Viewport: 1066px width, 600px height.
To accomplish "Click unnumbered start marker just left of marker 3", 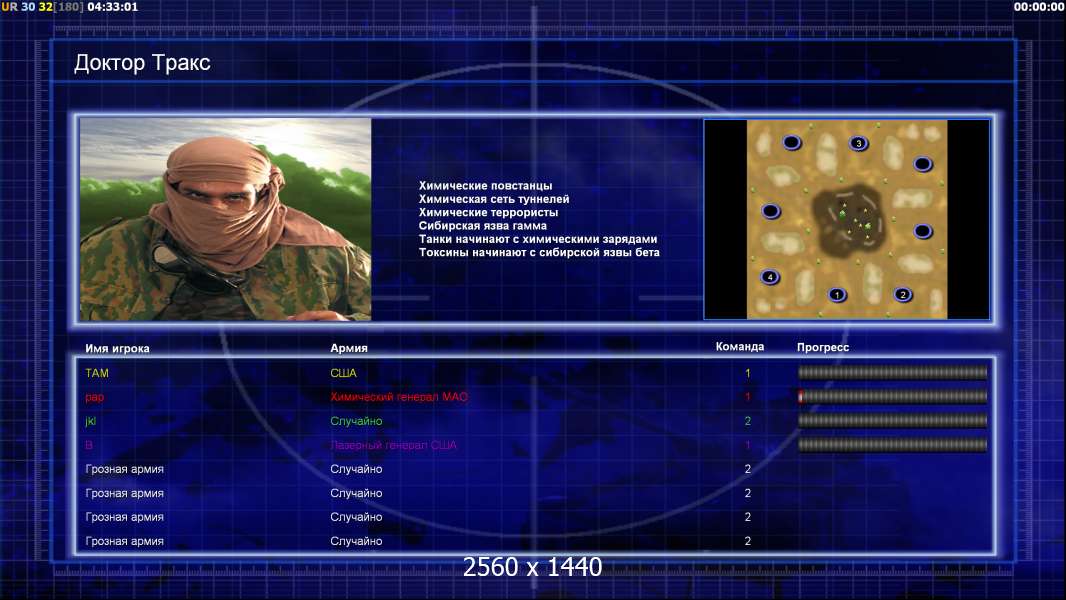I will tap(792, 142).
